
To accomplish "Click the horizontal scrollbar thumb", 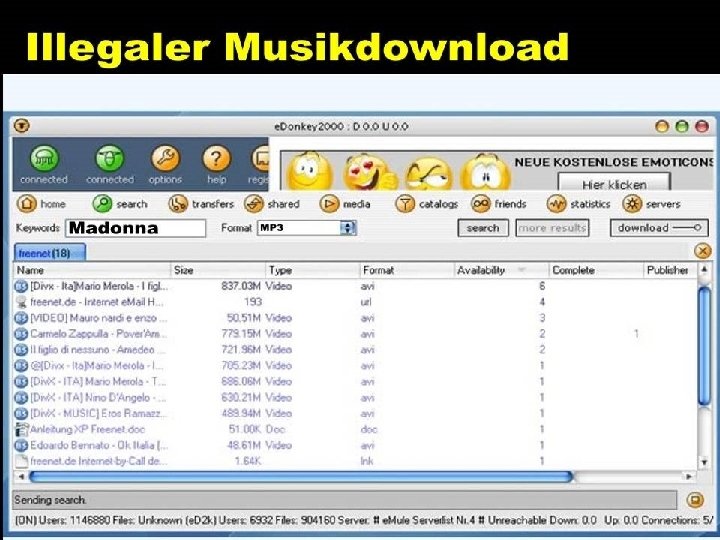I will 301,477.
